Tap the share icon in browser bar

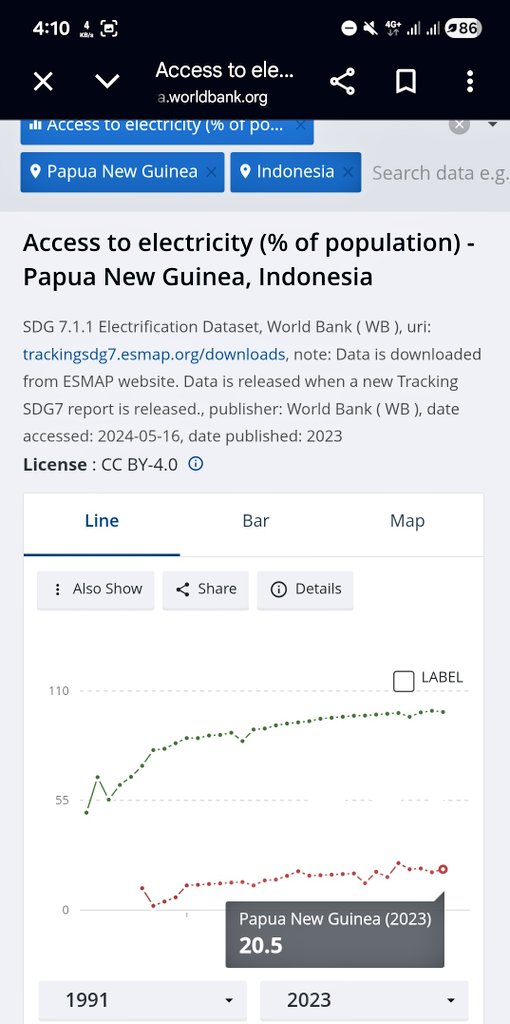342,82
